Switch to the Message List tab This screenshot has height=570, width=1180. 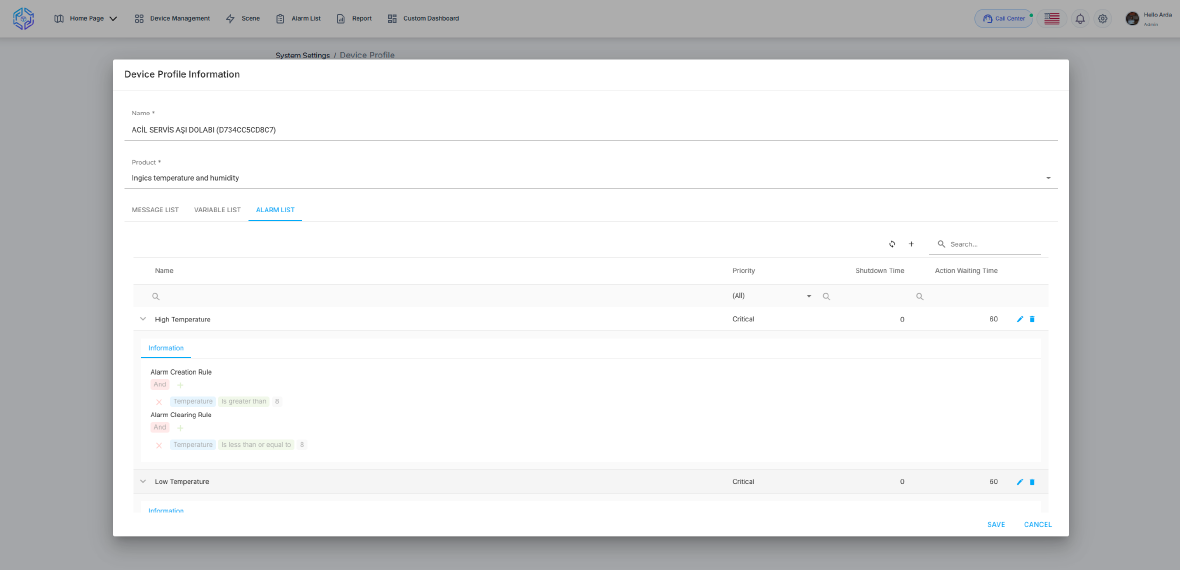point(155,210)
